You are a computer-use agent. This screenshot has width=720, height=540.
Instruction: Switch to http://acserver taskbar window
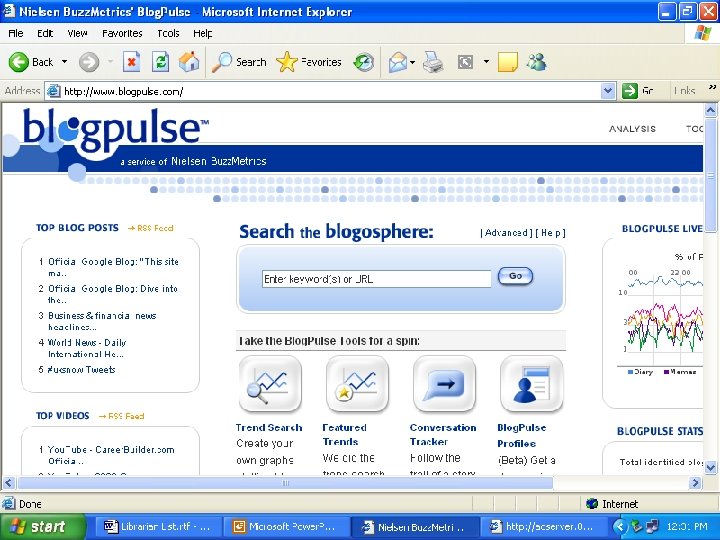point(543,526)
